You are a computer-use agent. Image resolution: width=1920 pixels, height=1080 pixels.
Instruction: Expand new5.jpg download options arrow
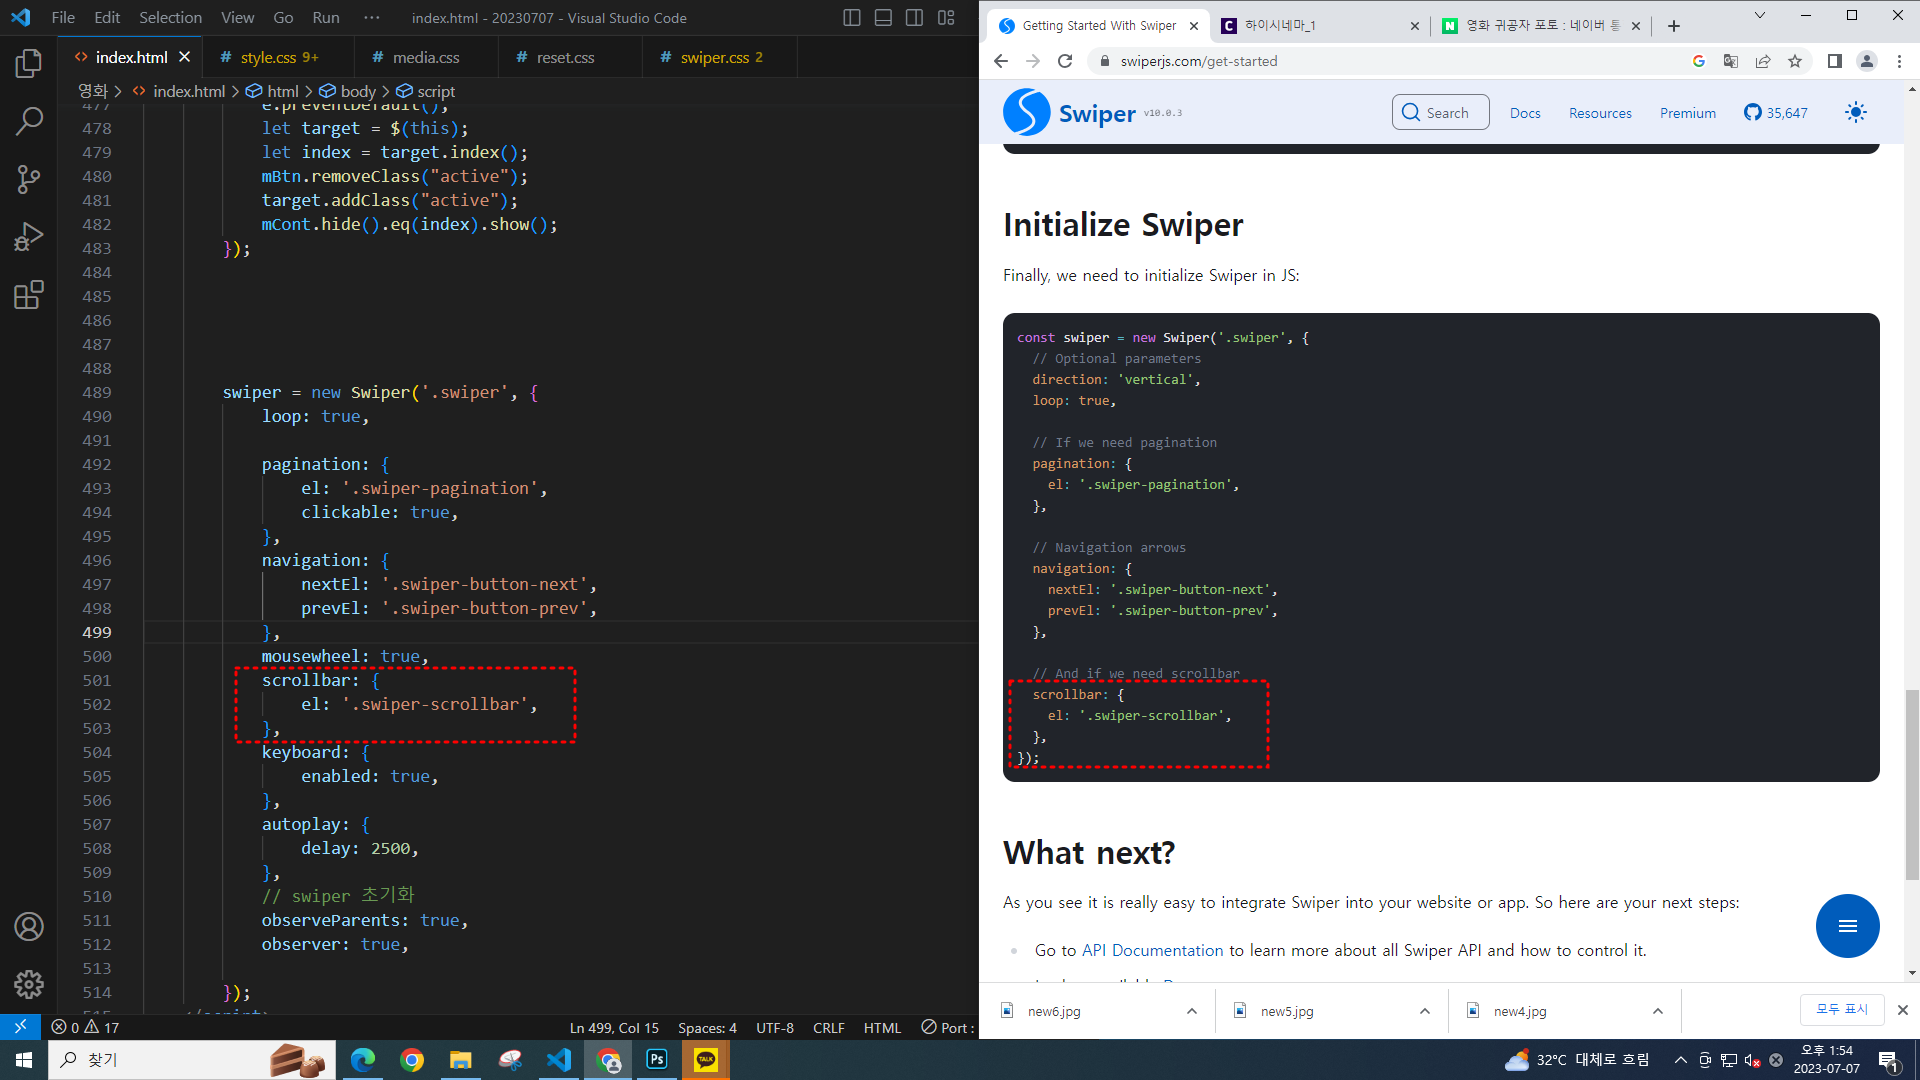[1425, 1011]
